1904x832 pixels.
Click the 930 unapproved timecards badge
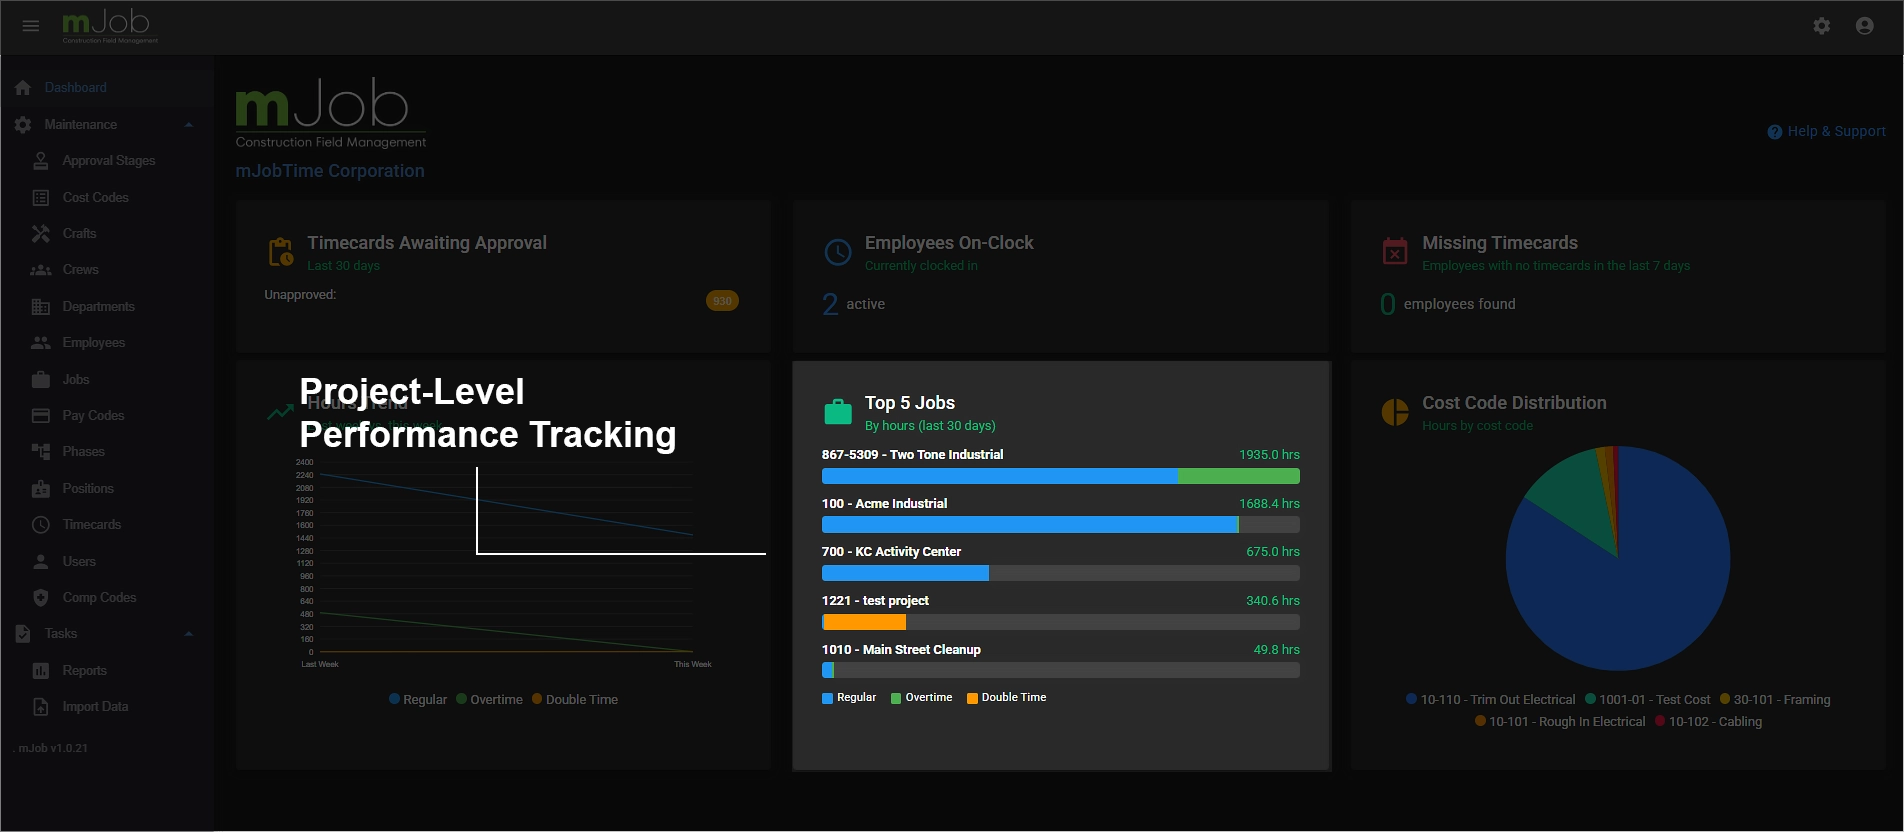click(x=722, y=301)
